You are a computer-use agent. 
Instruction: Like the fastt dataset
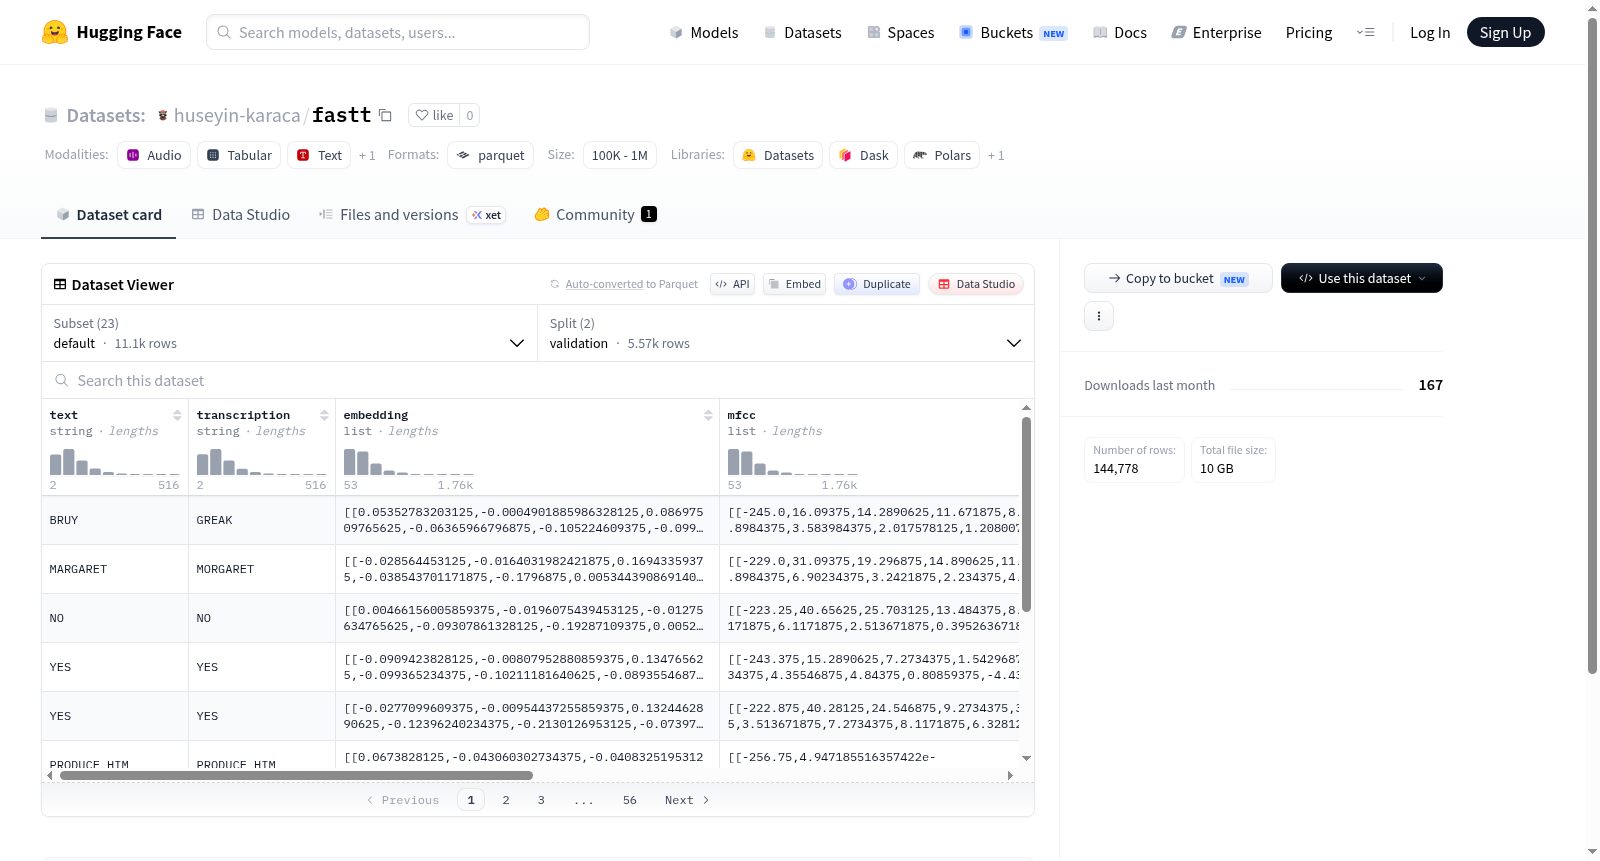click(x=435, y=115)
